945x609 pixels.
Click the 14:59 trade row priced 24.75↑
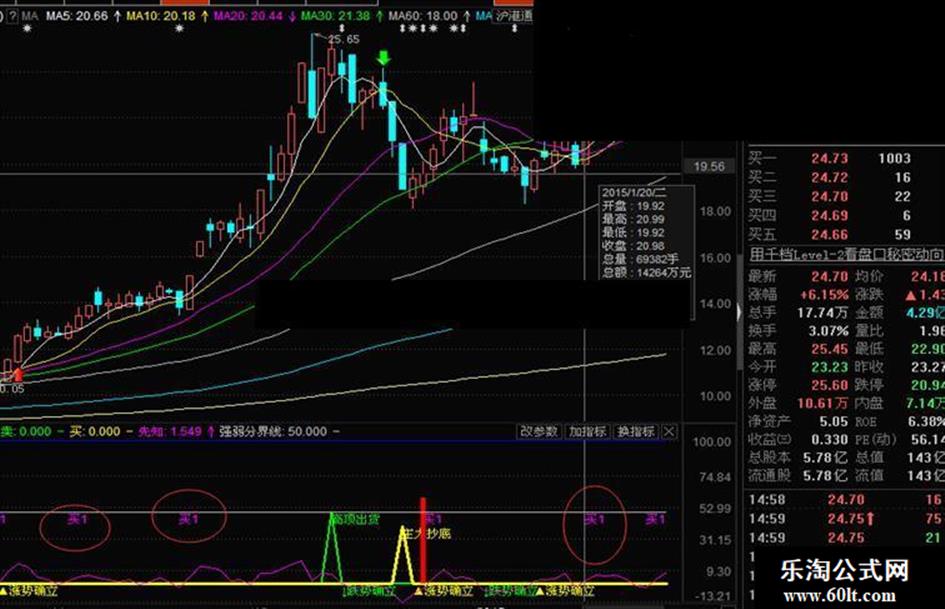click(846, 519)
